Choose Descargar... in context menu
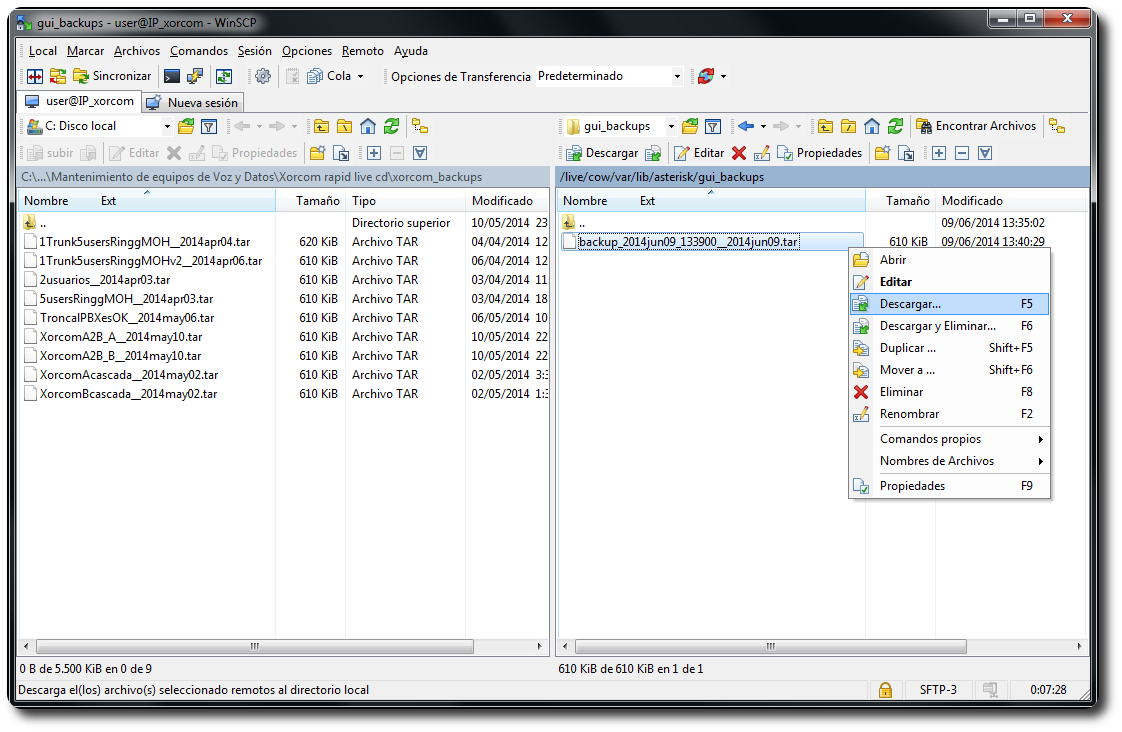This screenshot has width=1122, height=732. coord(949,304)
